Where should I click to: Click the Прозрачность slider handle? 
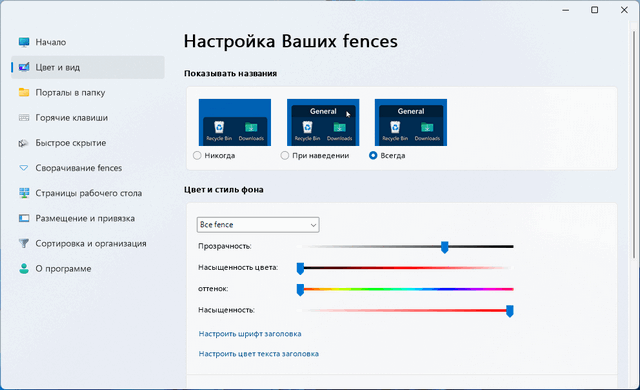point(444,247)
